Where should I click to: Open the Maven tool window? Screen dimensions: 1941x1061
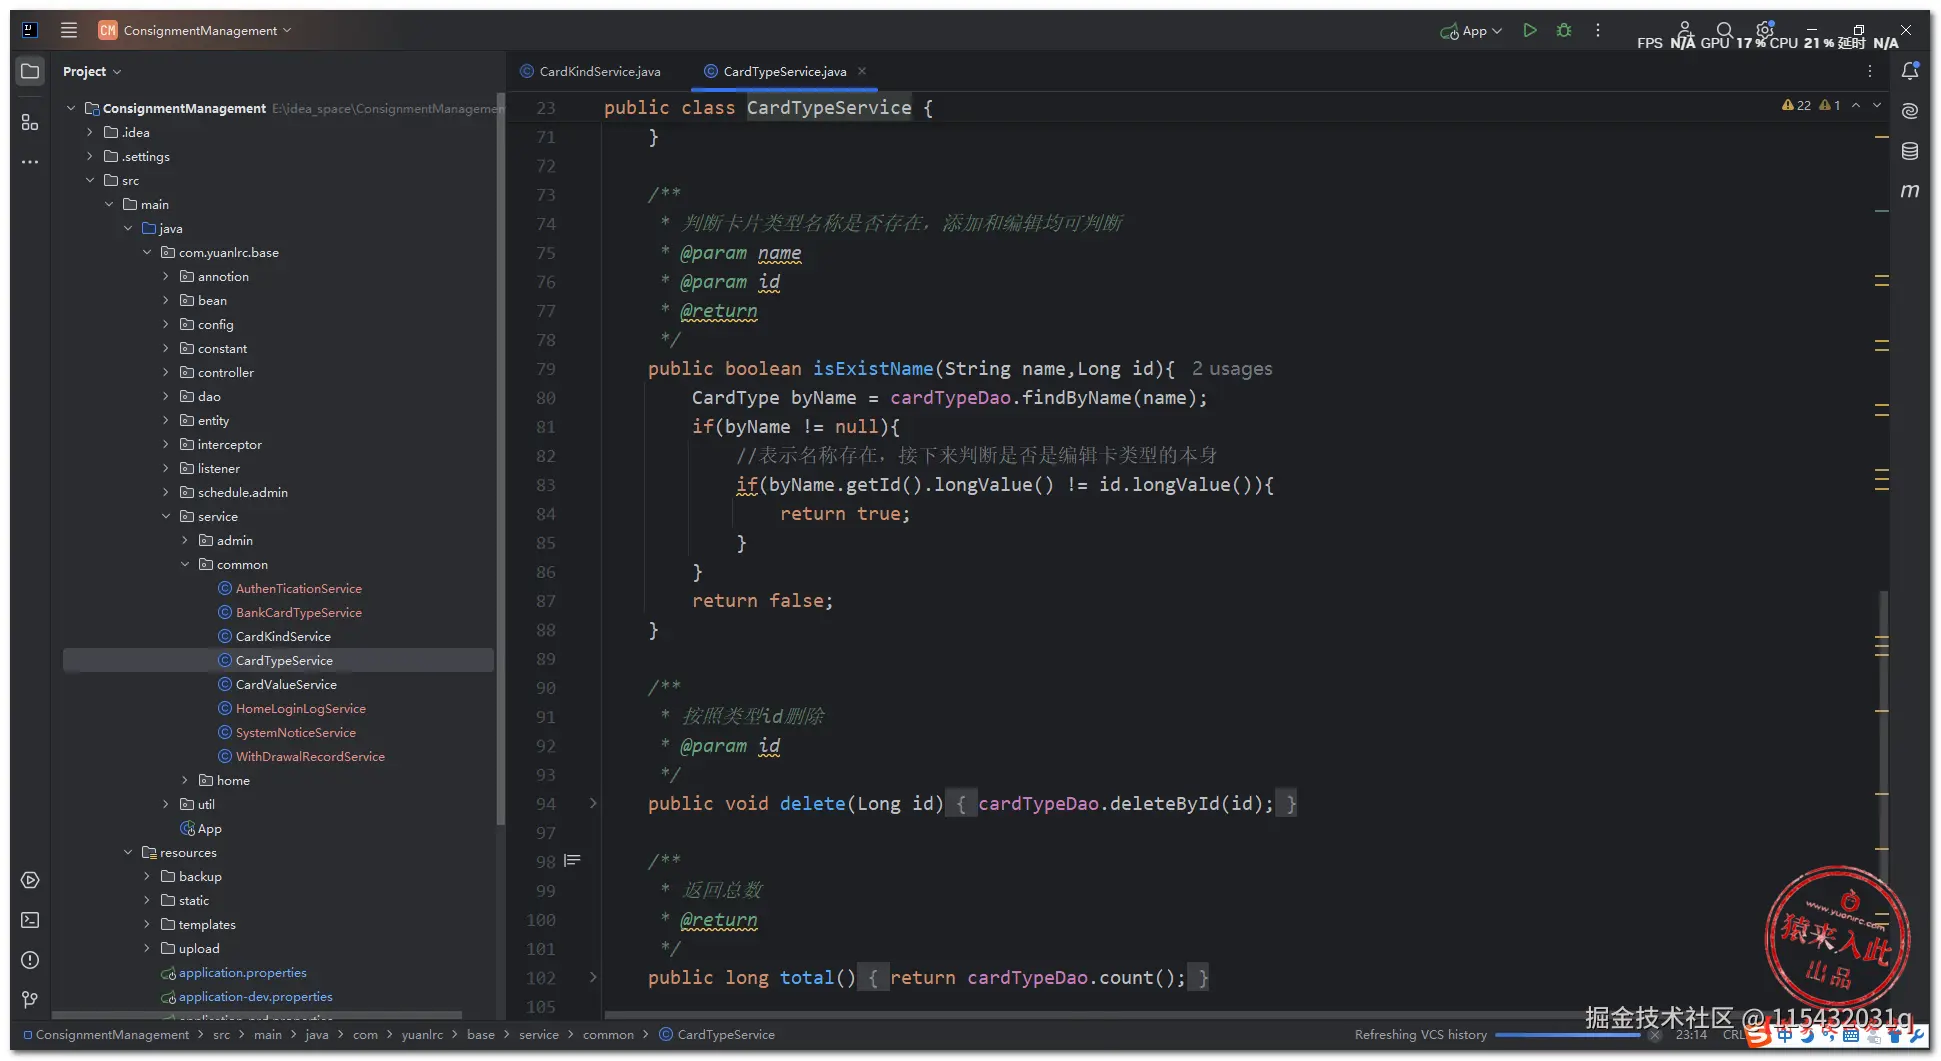click(x=1910, y=190)
